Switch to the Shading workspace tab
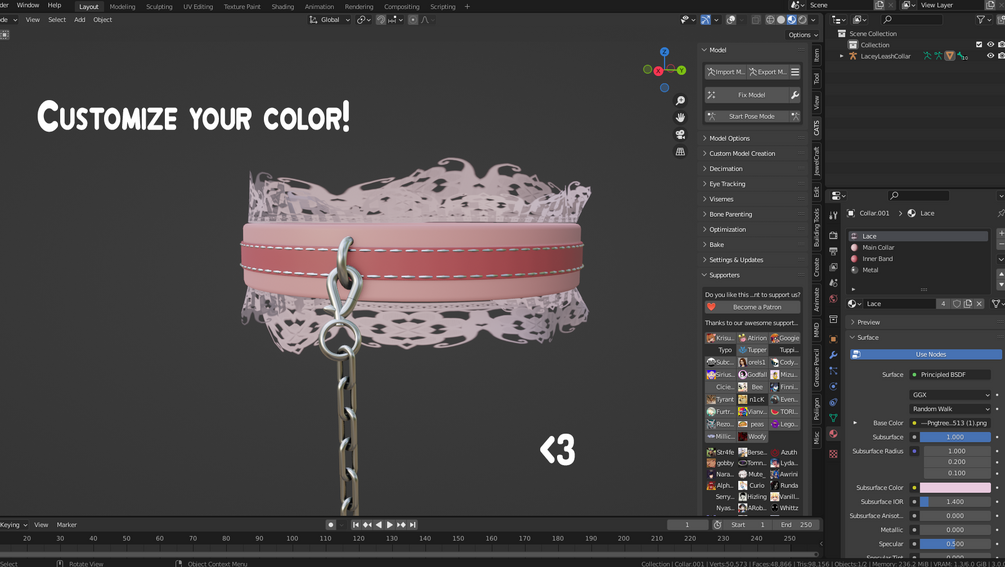The width and height of the screenshot is (1005, 567). coord(282,6)
